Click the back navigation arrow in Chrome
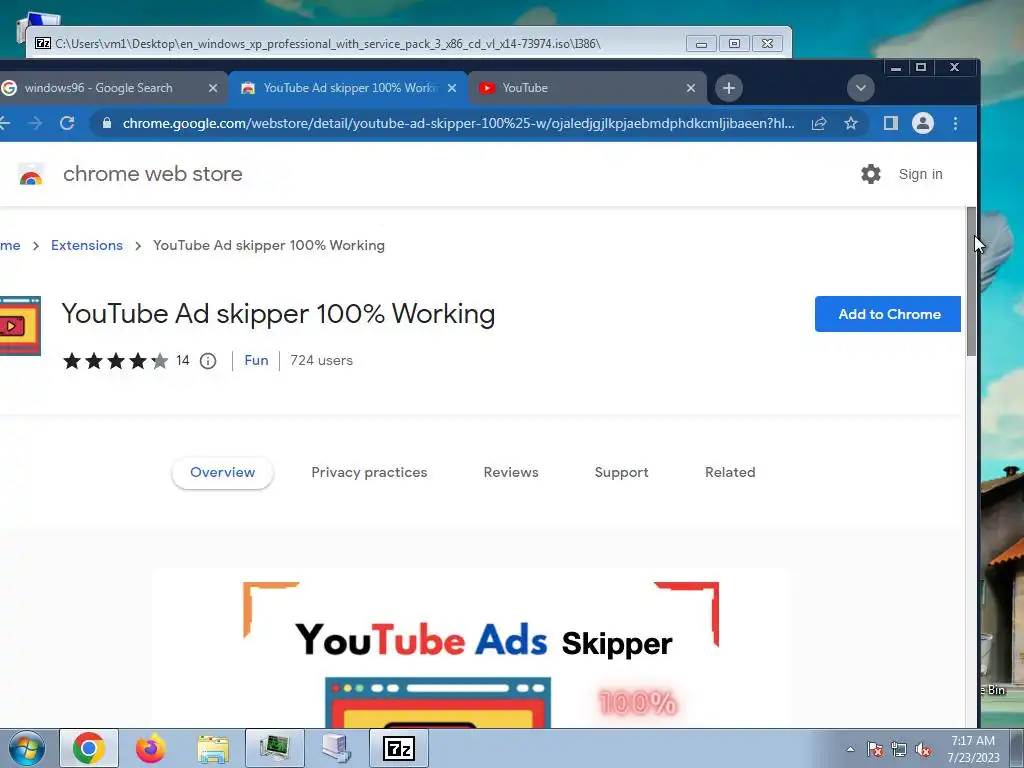The image size is (1024, 768). [x=5, y=123]
